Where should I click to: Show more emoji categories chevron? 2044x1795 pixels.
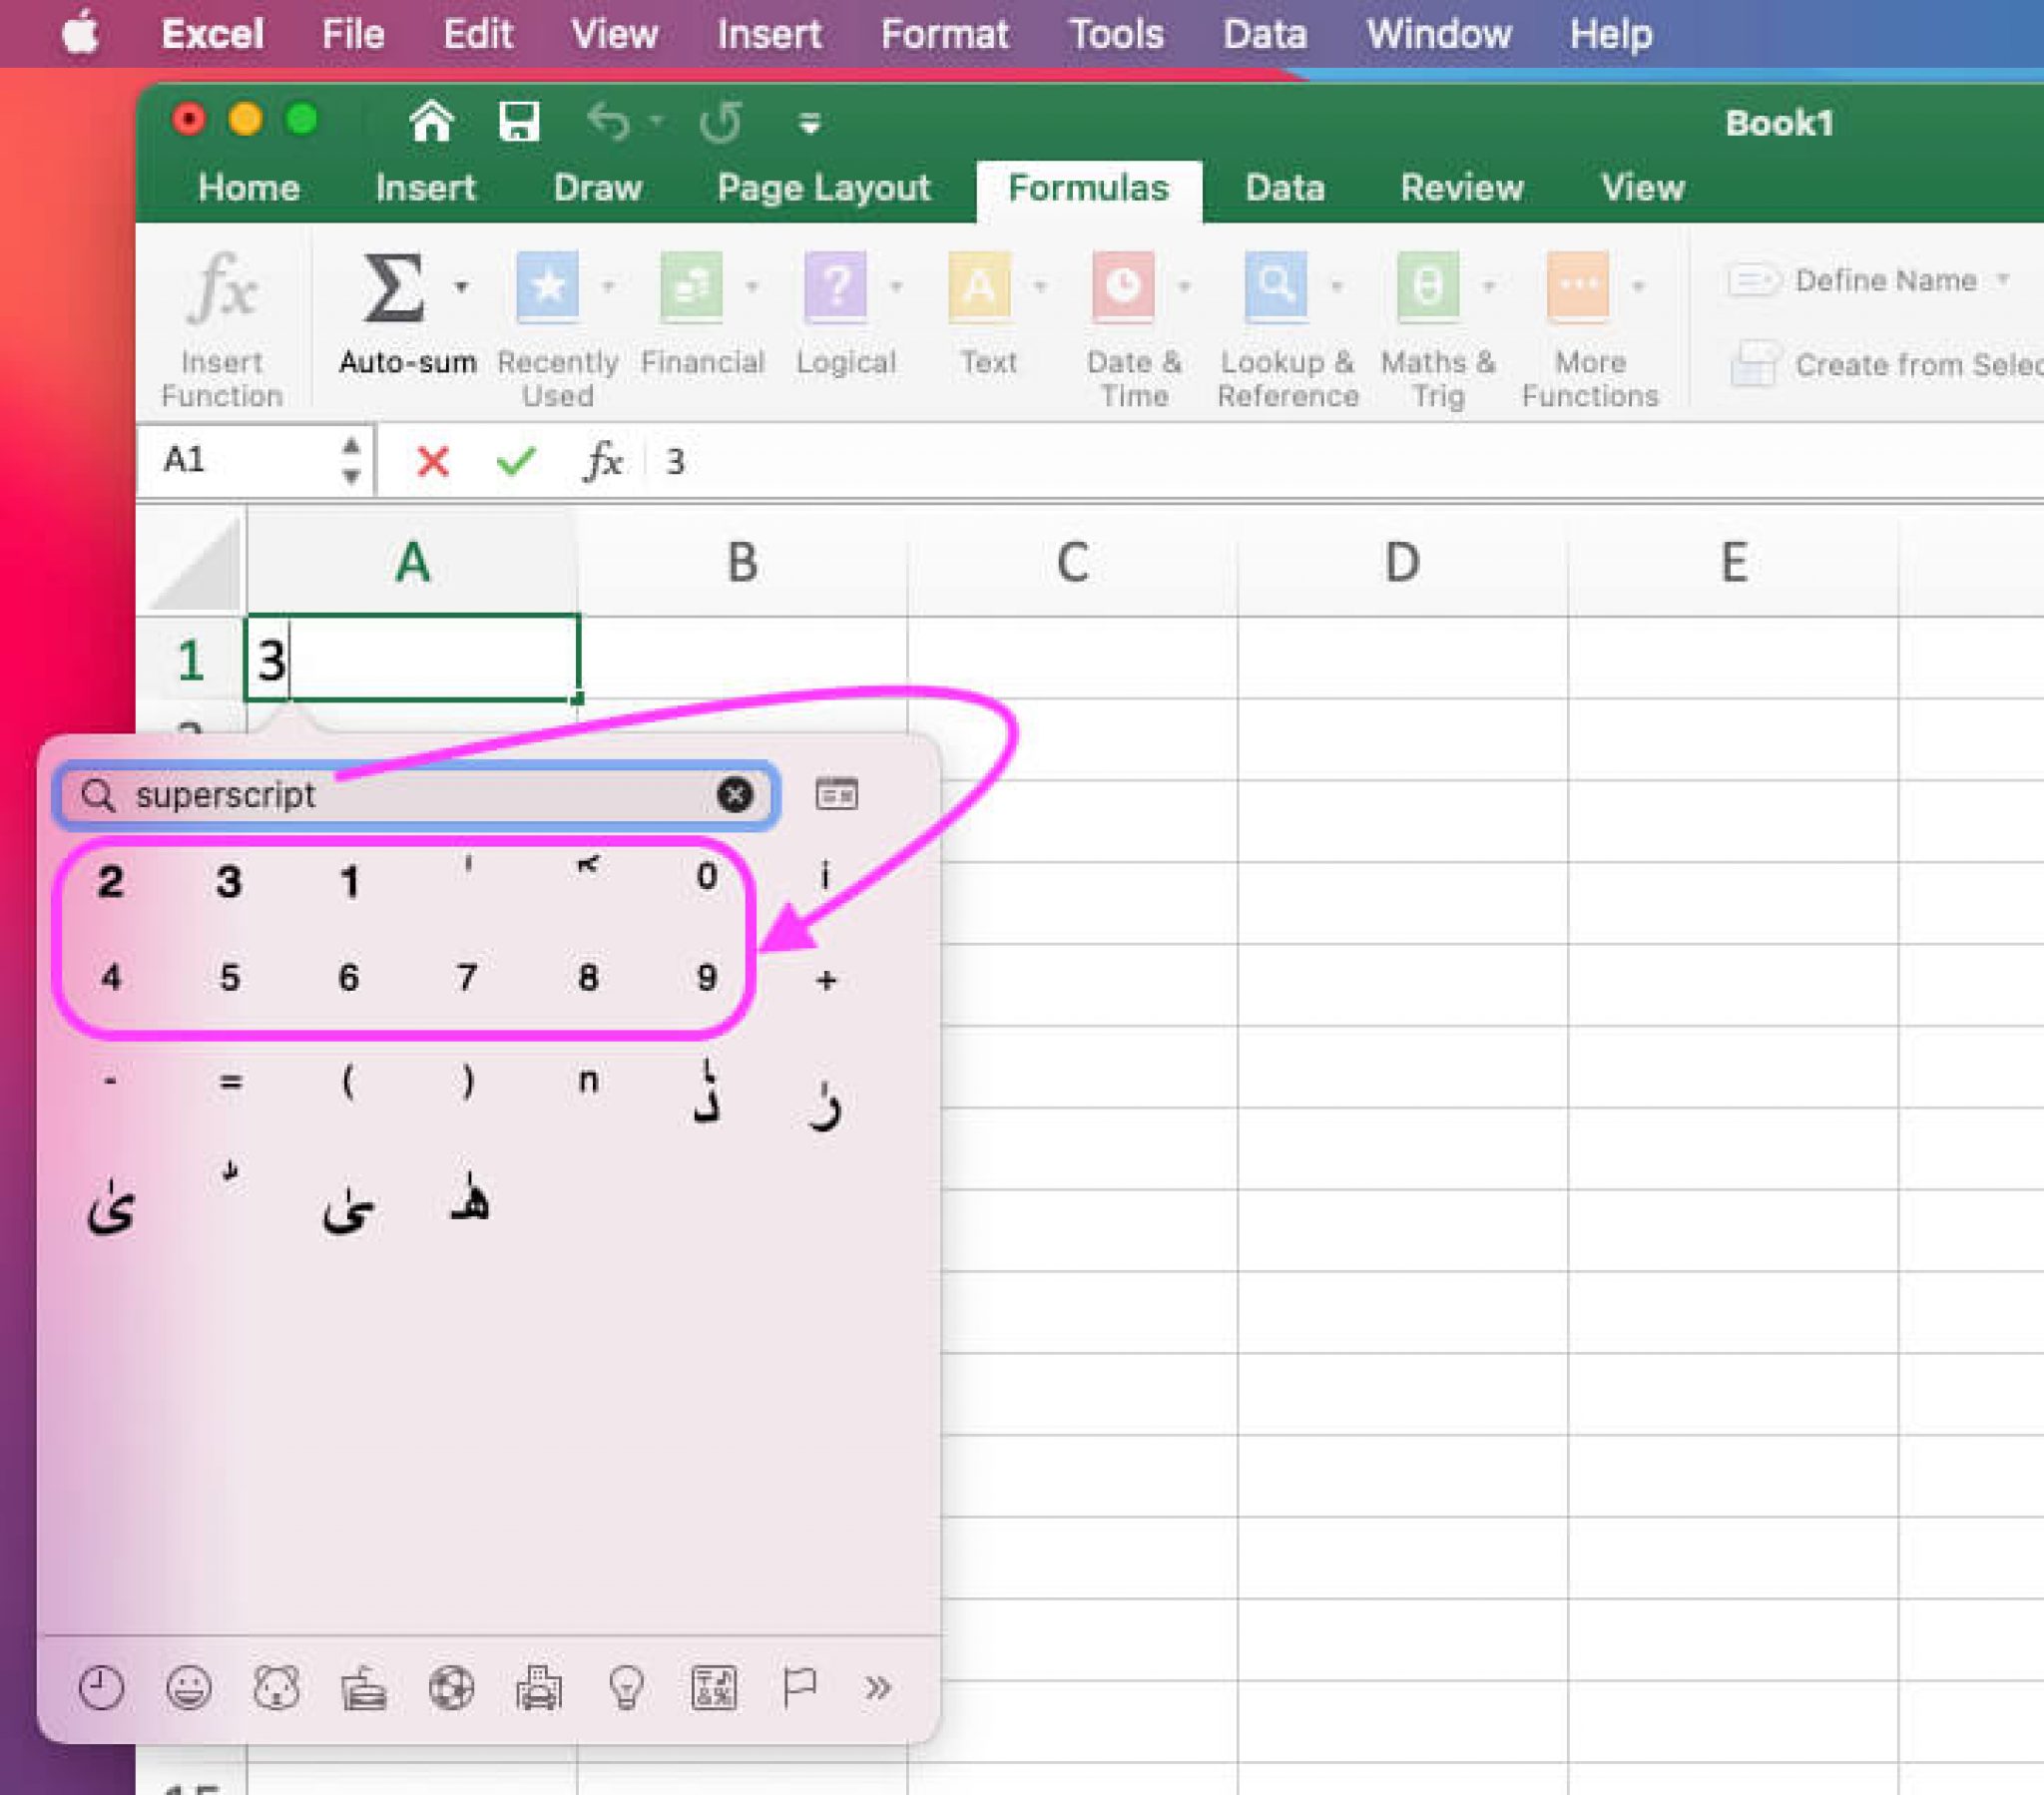click(877, 1689)
